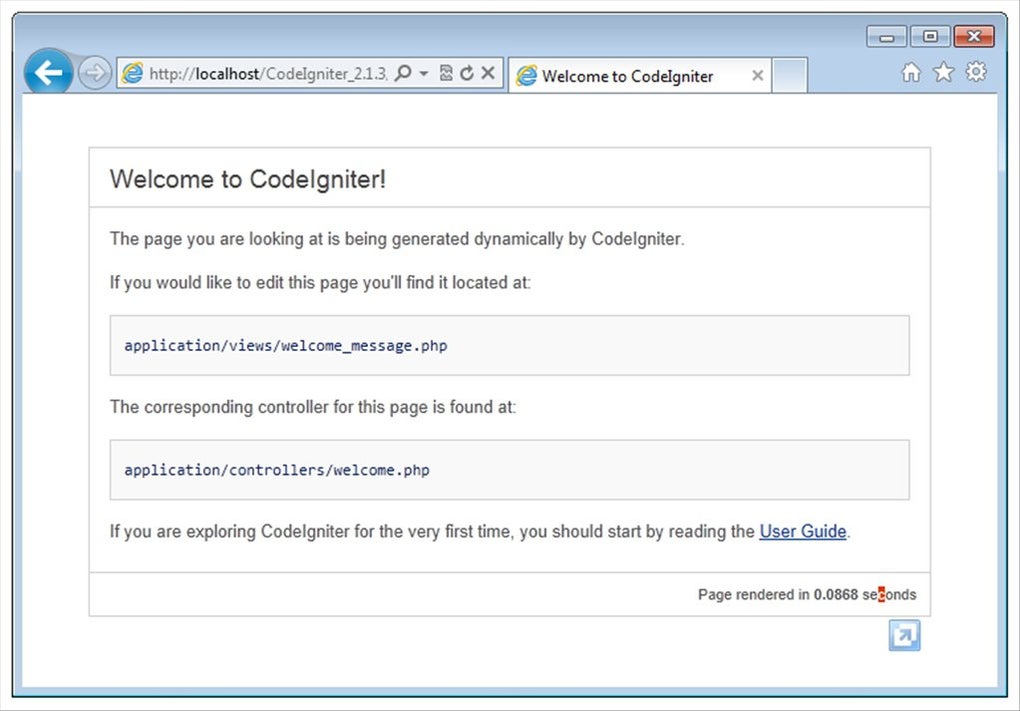Stop loading the page
The image size is (1020, 711).
486,72
